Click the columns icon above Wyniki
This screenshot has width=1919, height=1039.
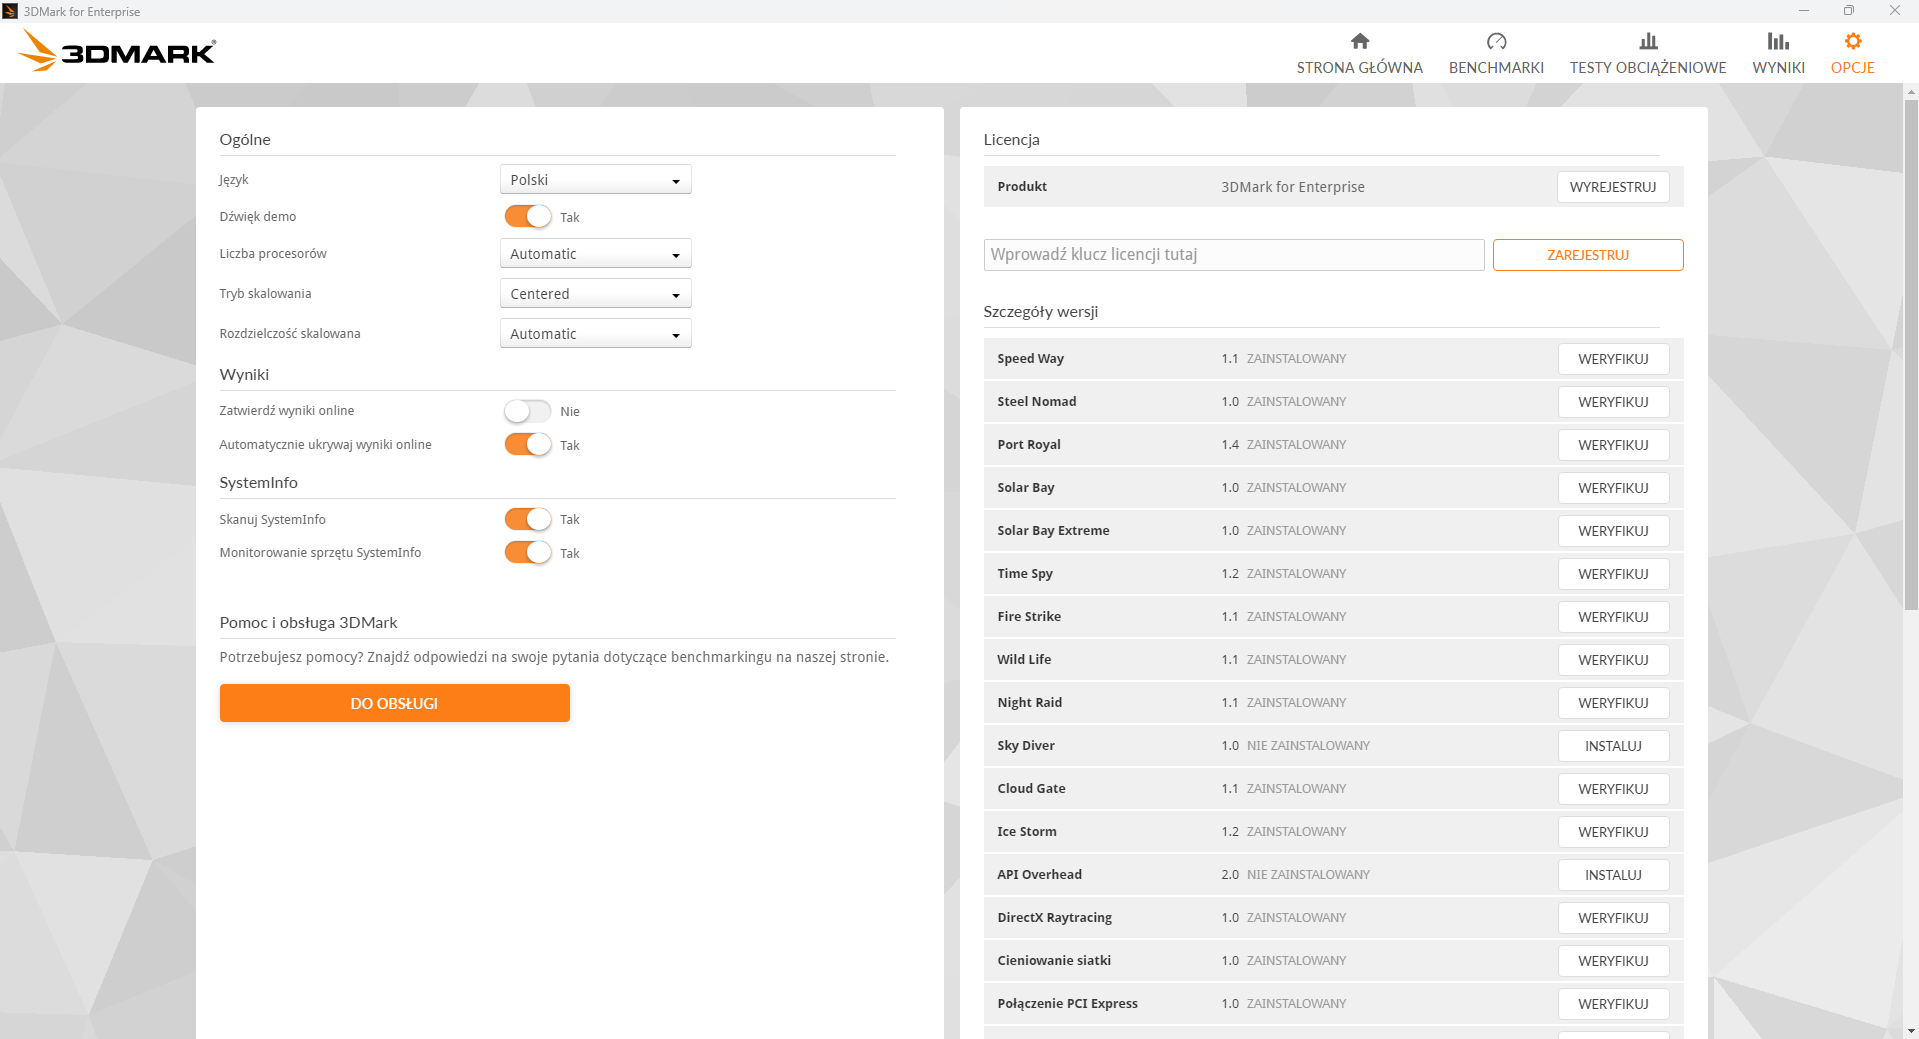click(1778, 41)
